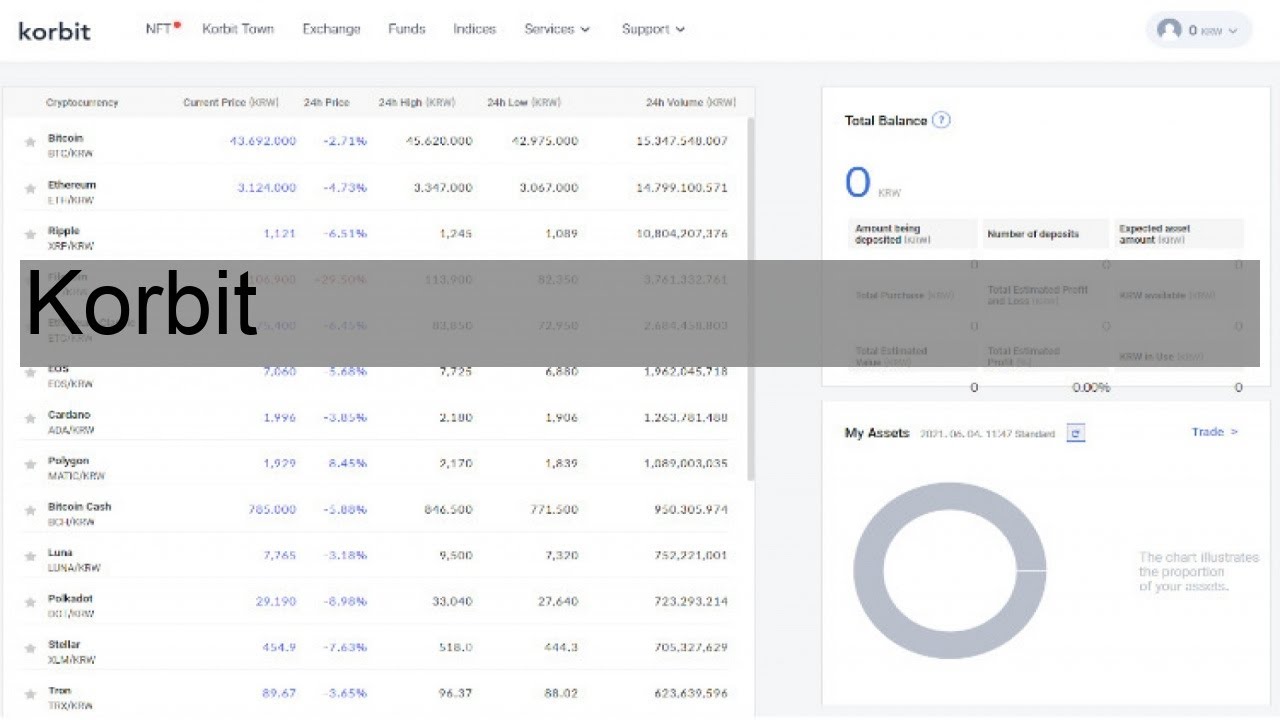Open the Funds page
This screenshot has width=1280, height=720.
pyautogui.click(x=406, y=29)
